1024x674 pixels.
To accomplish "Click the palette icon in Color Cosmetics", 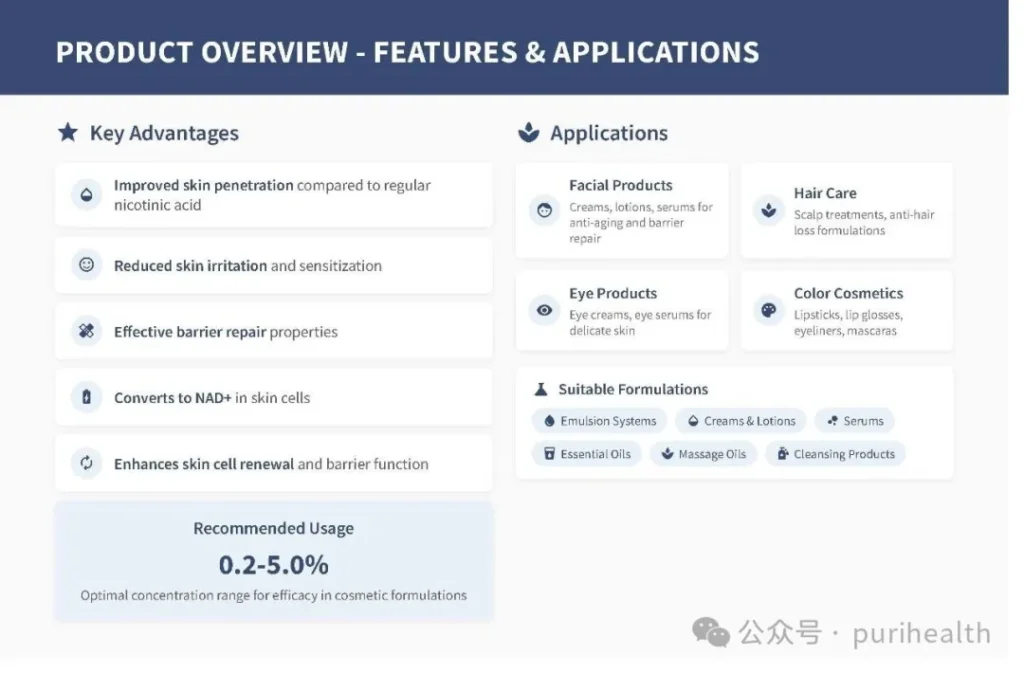I will [x=768, y=311].
